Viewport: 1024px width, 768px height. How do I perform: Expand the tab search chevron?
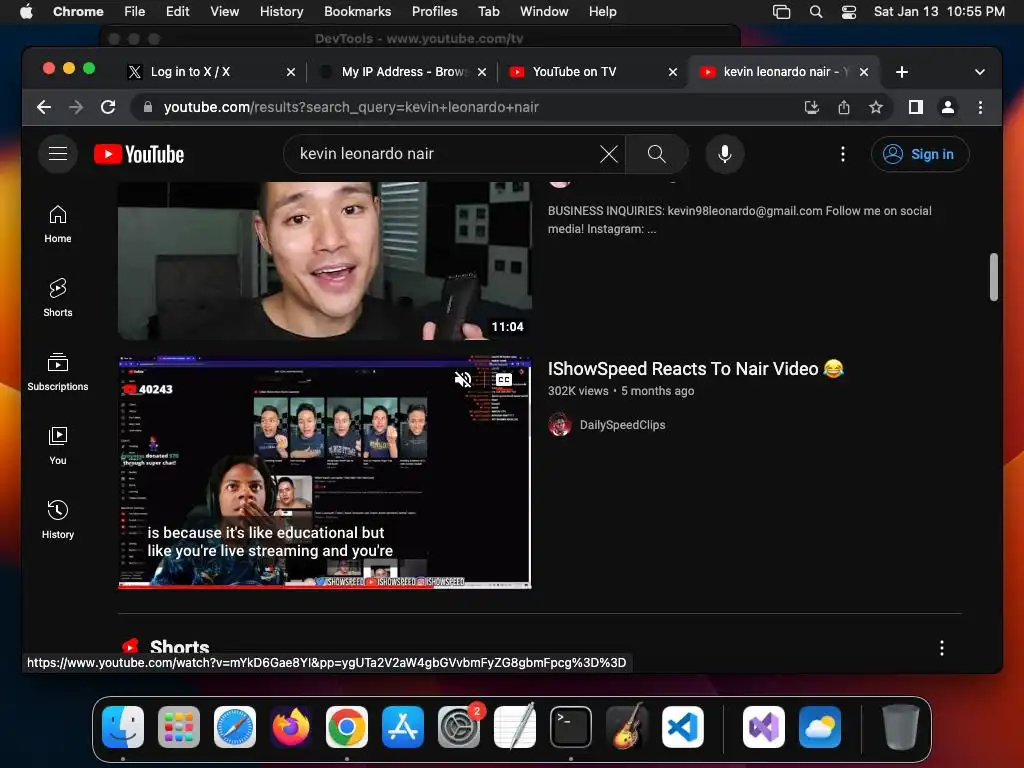(980, 72)
